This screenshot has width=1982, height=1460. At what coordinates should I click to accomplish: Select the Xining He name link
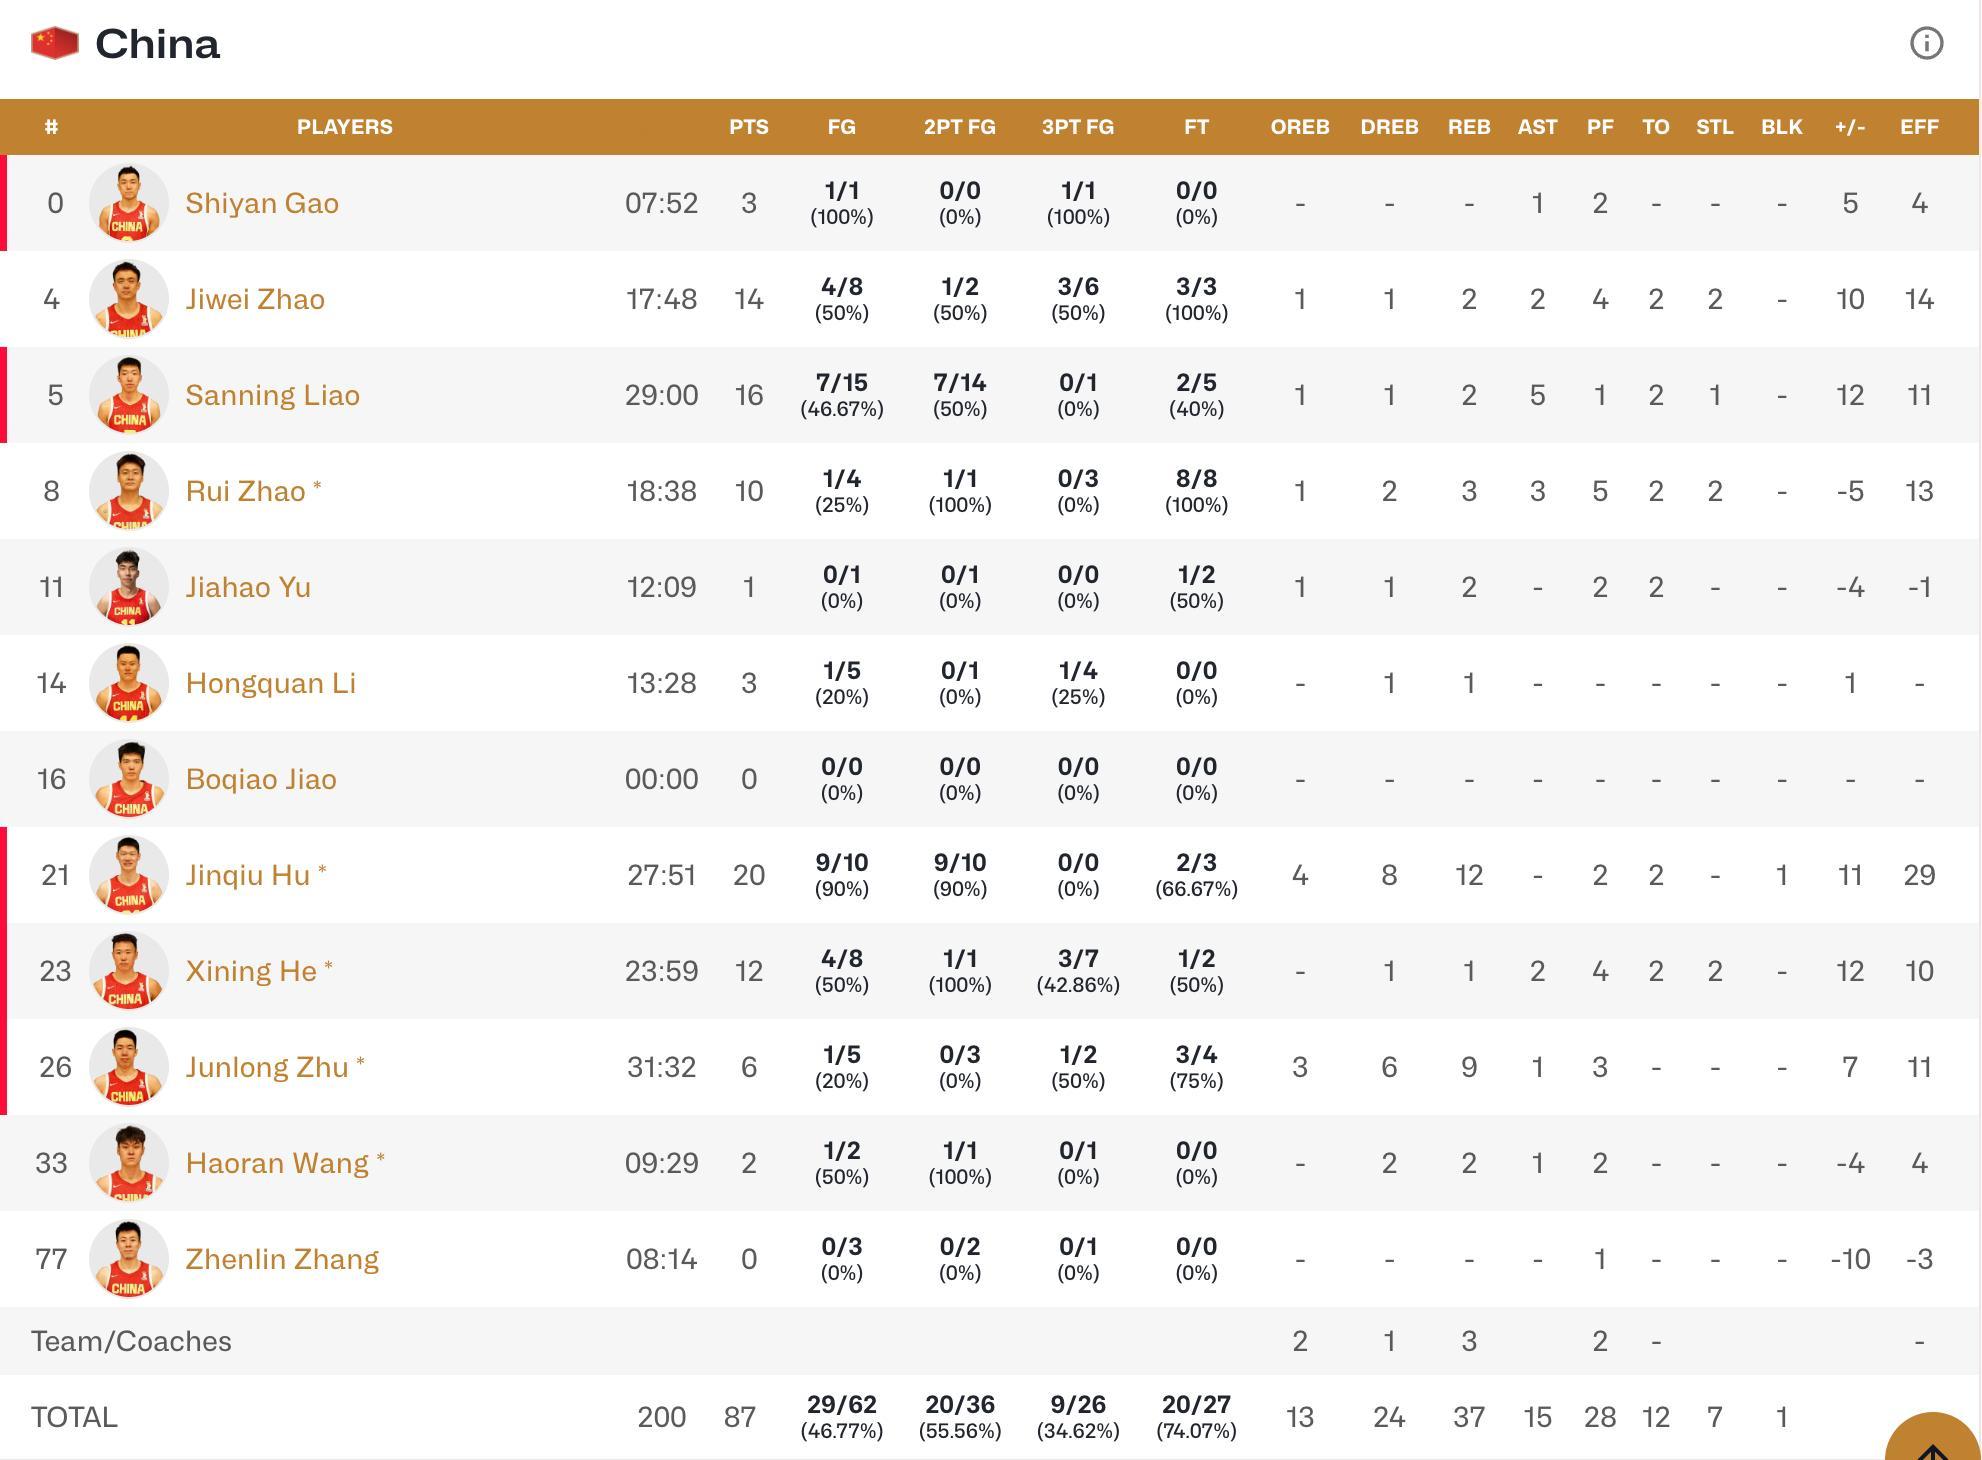(251, 971)
